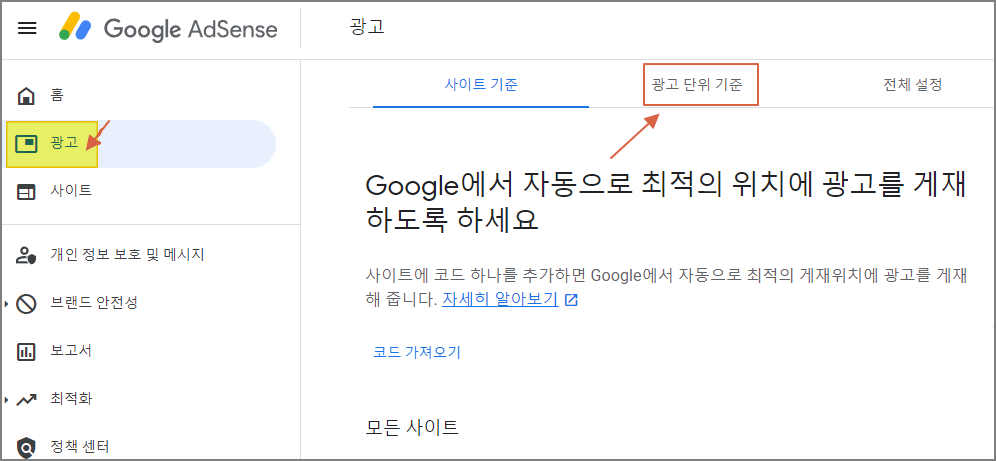996x461 pixels.
Task: Switch to the 사이트 기준 tab
Action: 481,84
